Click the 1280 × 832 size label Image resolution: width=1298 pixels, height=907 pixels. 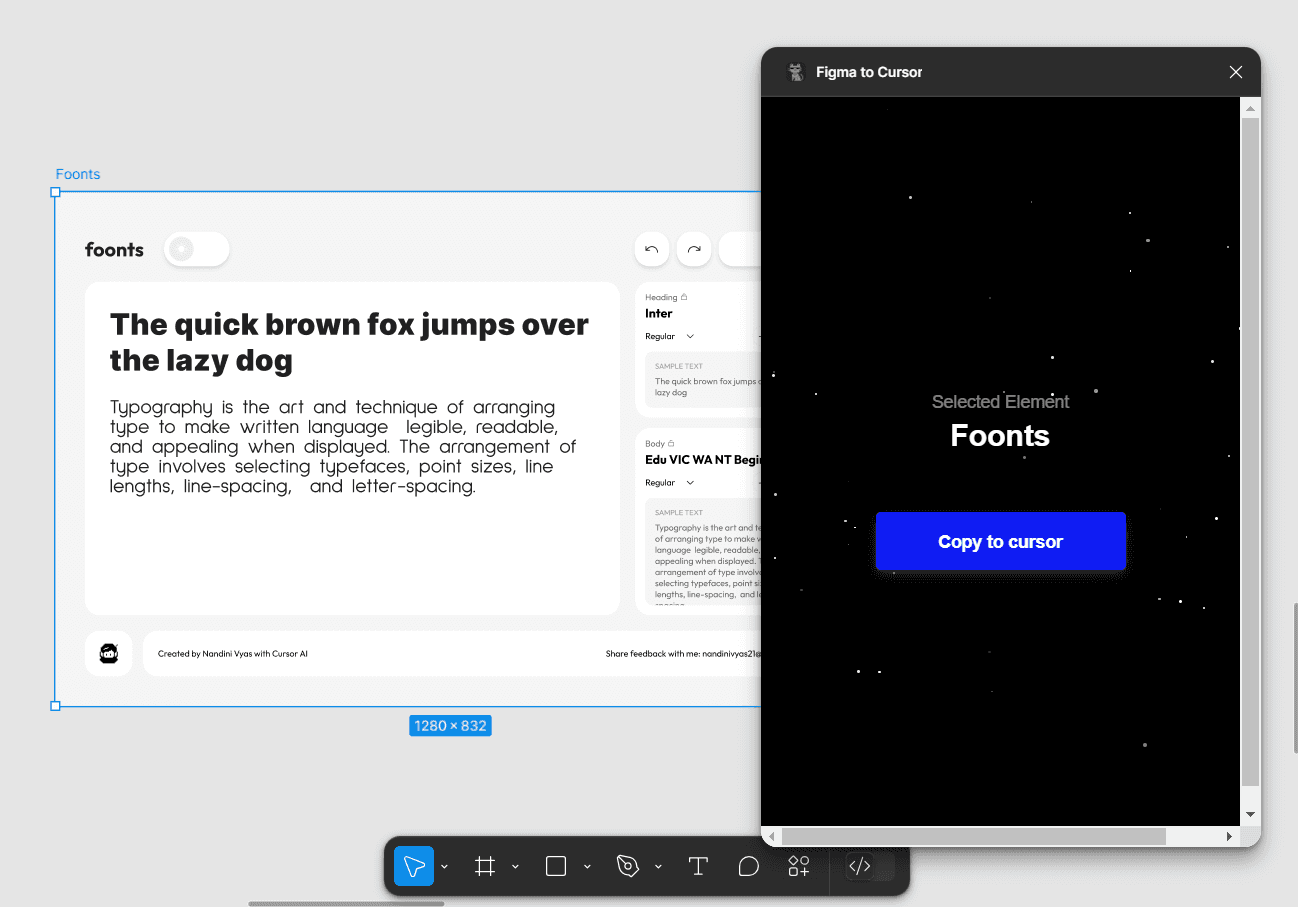[450, 726]
